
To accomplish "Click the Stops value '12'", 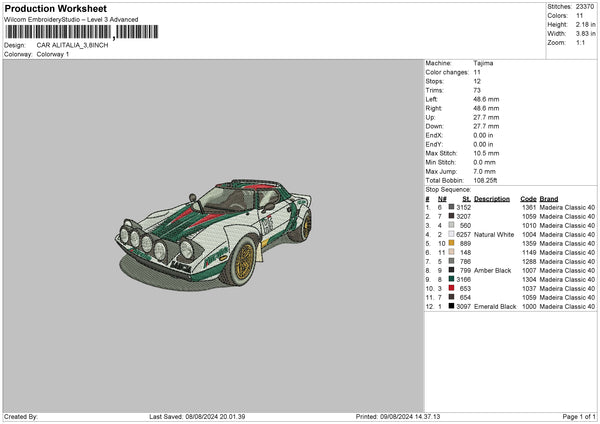I will (x=477, y=81).
